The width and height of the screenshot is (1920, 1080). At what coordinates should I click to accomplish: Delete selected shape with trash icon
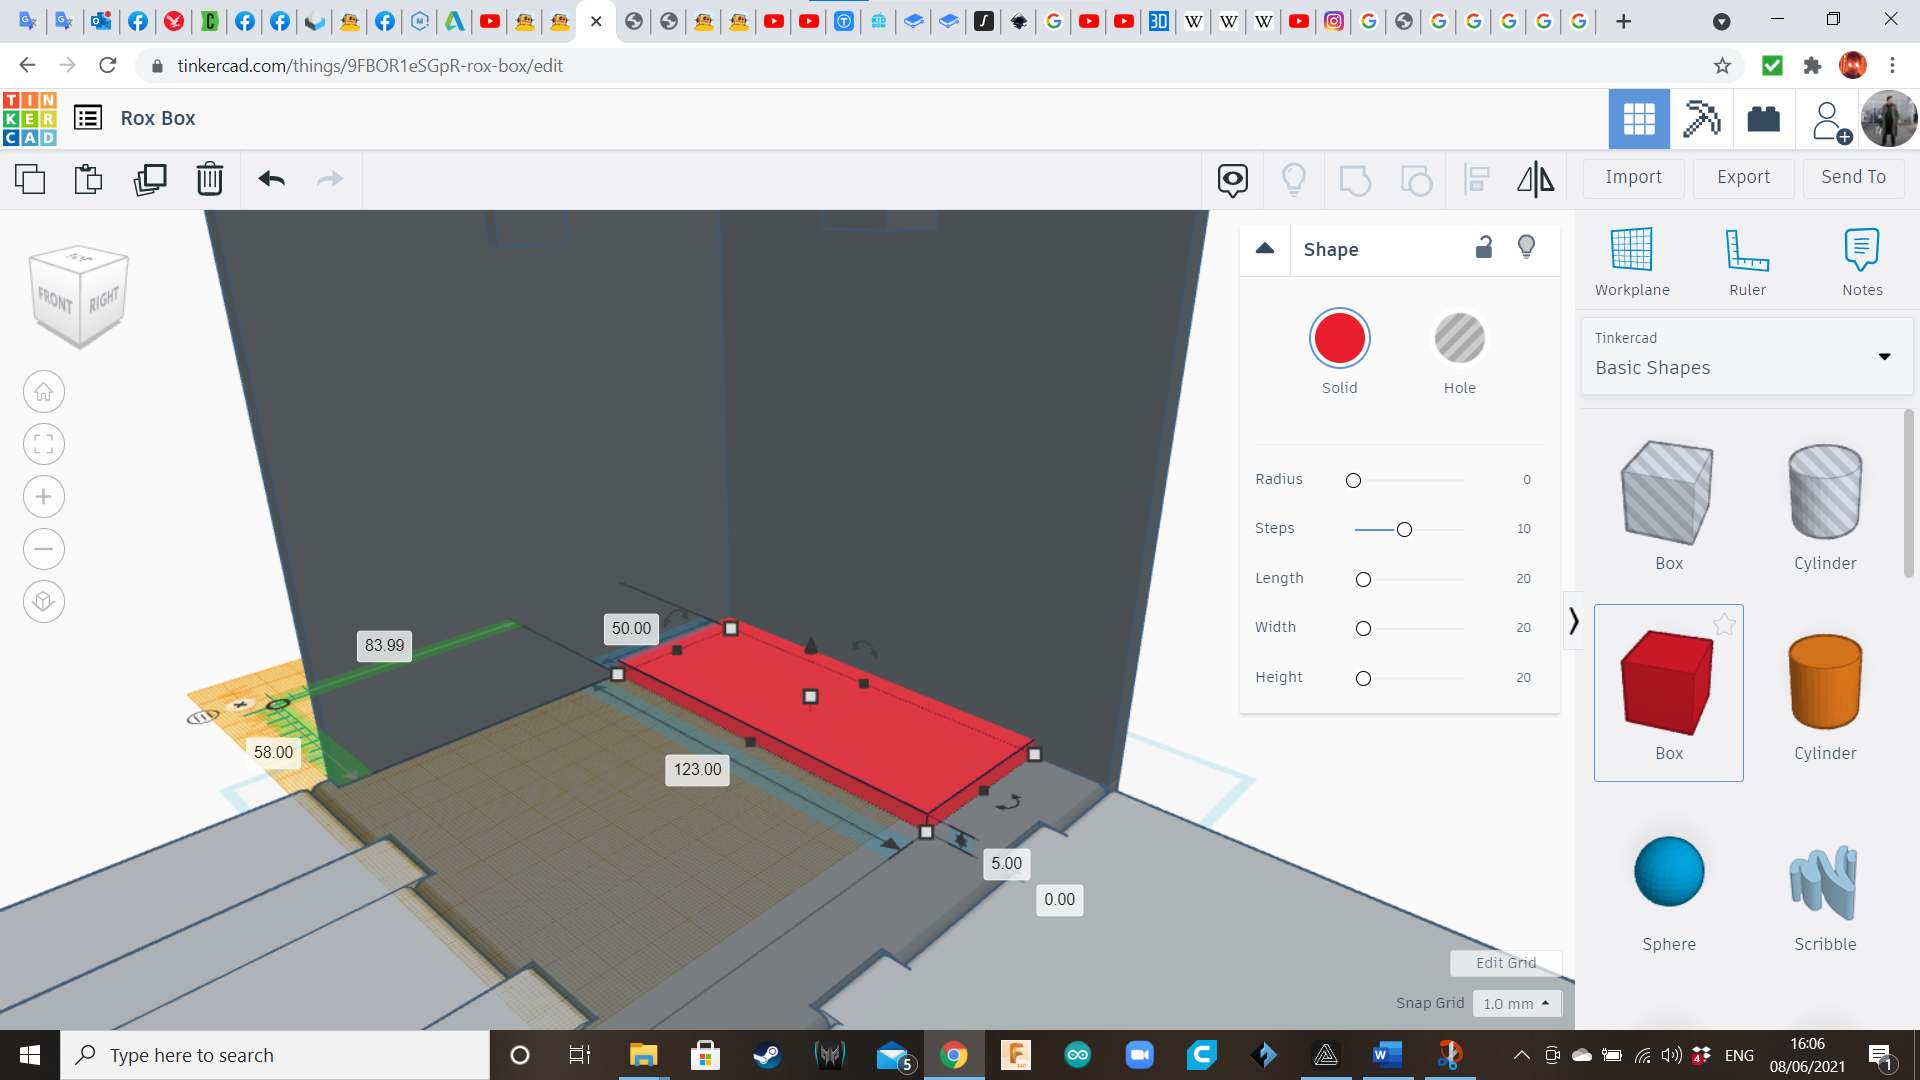click(x=210, y=179)
